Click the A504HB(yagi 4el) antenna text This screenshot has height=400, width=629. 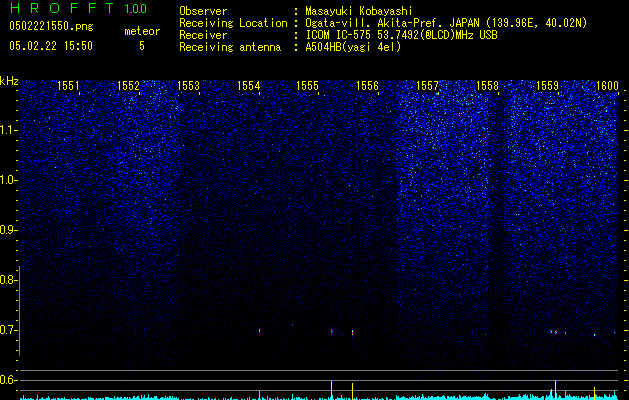coord(353,47)
